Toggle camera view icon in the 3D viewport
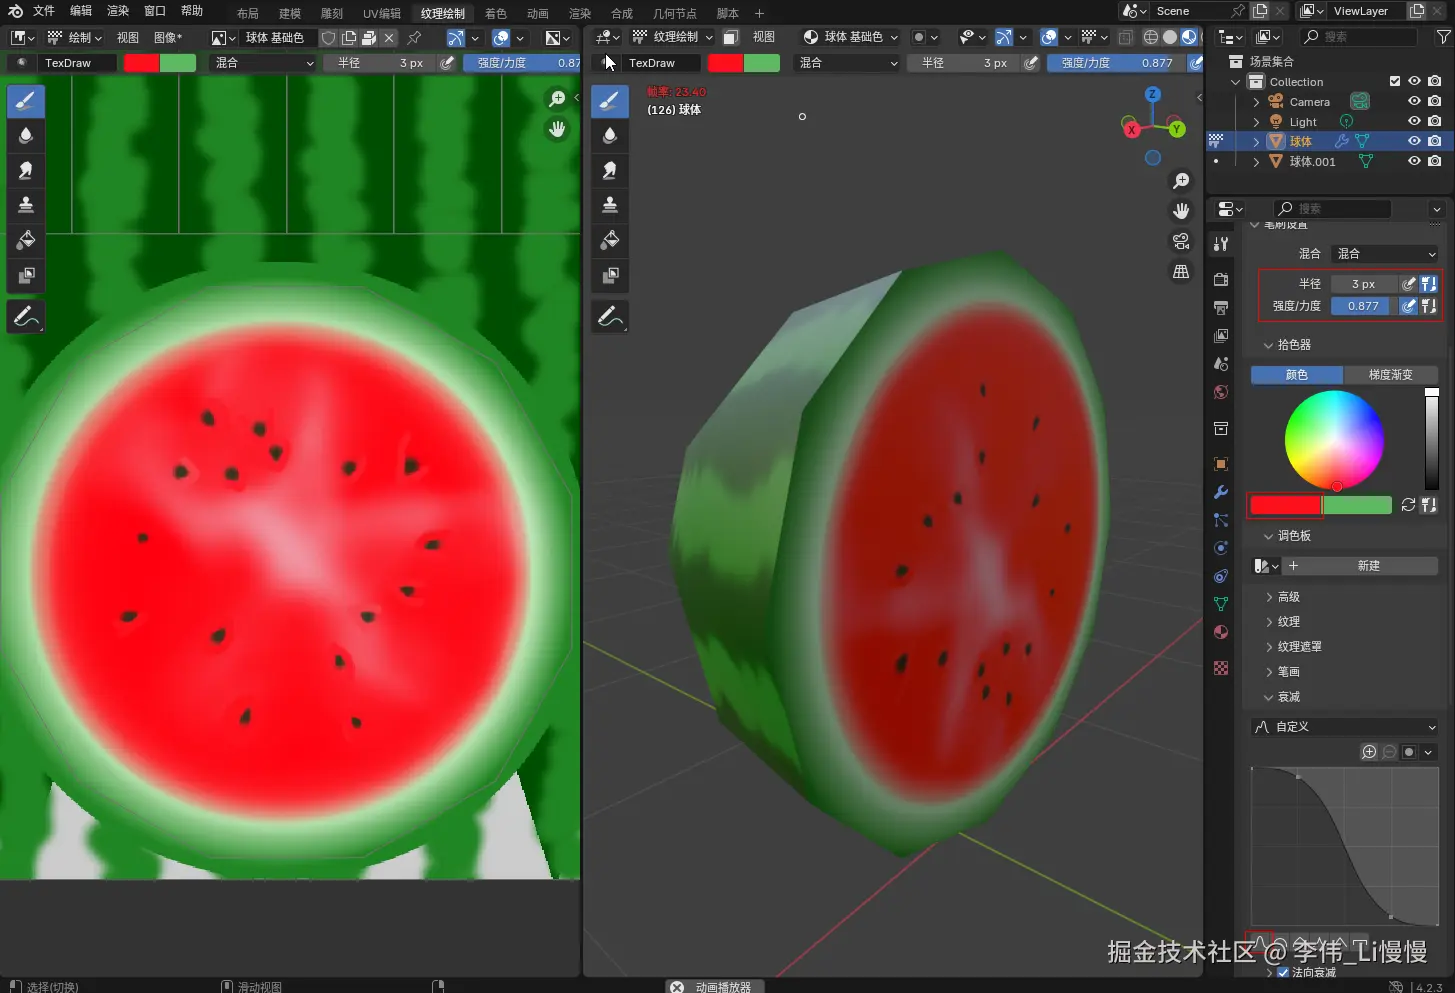The image size is (1455, 993). click(x=1181, y=242)
